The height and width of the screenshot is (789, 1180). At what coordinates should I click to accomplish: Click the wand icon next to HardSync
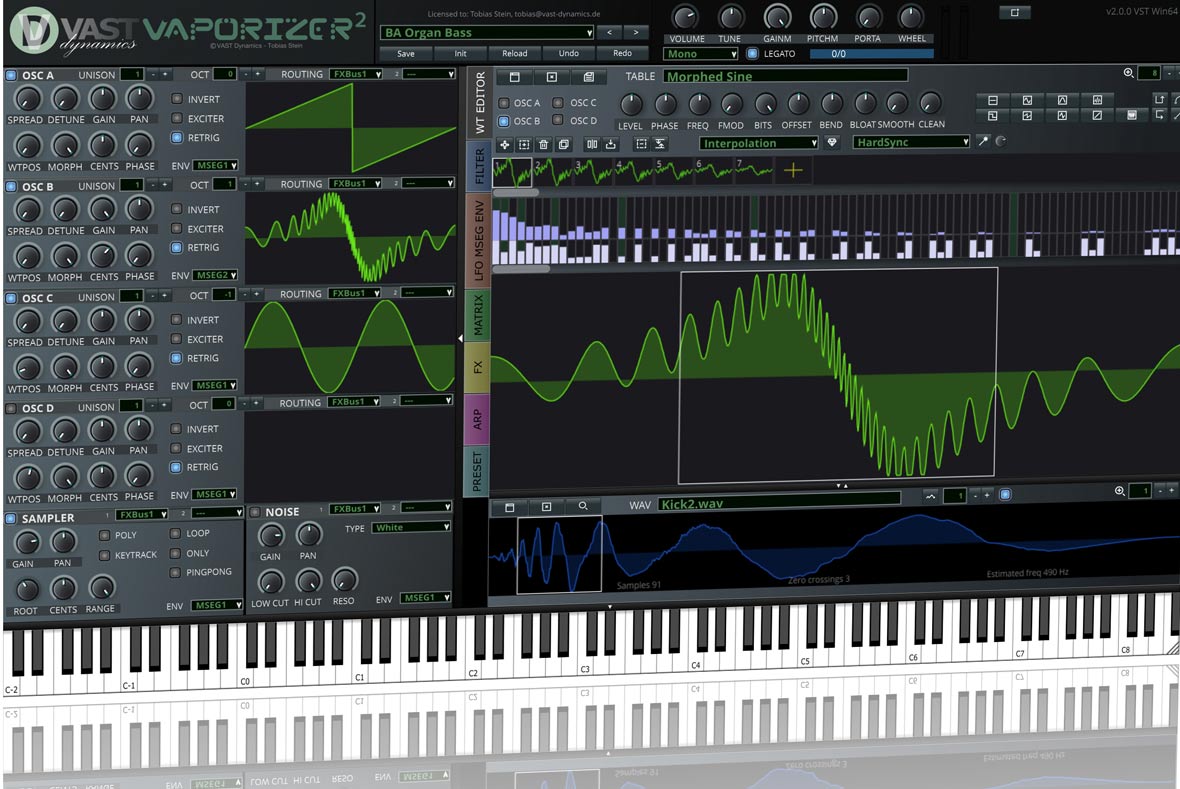pyautogui.click(x=983, y=143)
